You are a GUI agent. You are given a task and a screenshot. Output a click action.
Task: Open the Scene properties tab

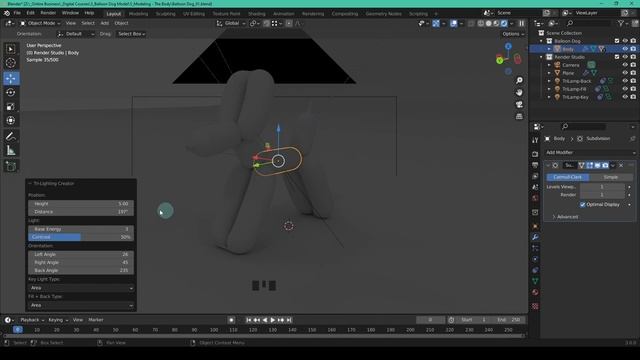coord(535,187)
